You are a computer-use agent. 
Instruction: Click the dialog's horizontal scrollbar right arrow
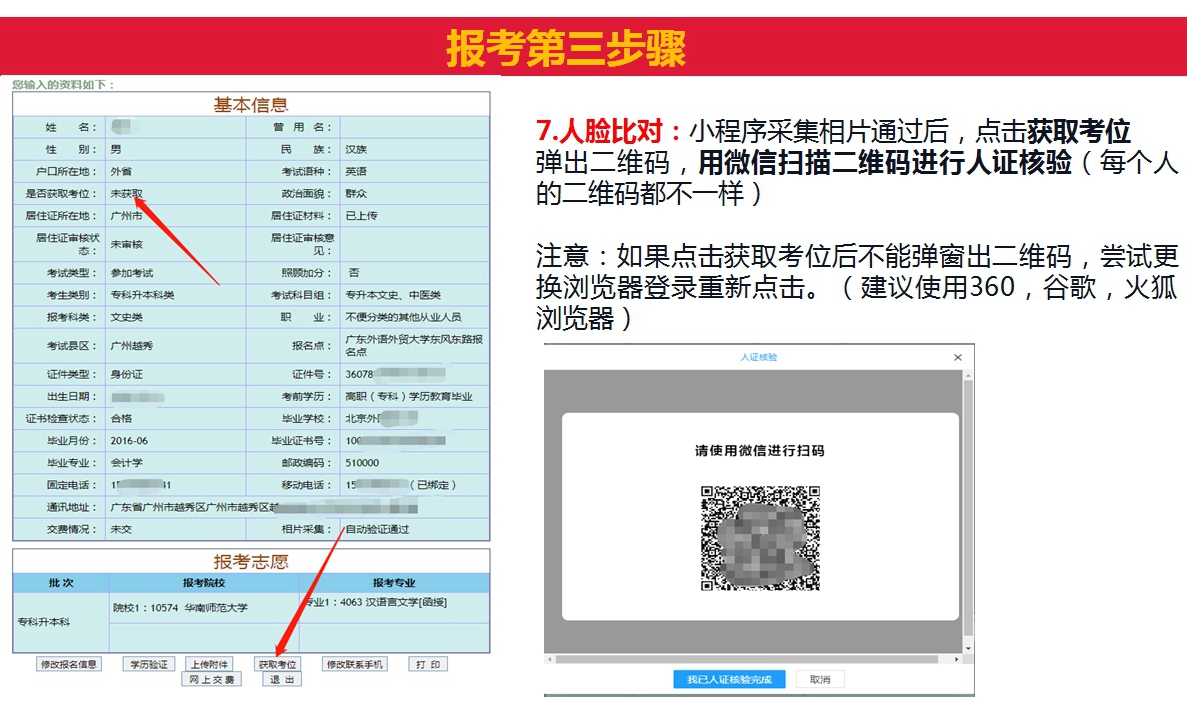coord(957,659)
